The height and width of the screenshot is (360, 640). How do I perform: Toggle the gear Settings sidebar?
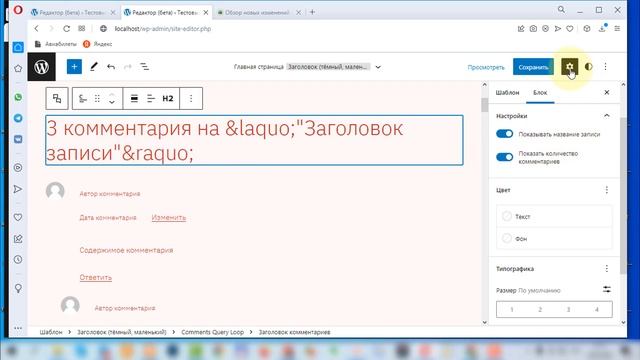point(569,67)
